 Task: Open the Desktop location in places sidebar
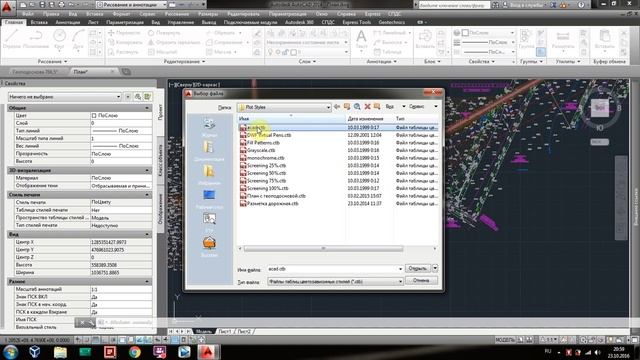tap(209, 199)
